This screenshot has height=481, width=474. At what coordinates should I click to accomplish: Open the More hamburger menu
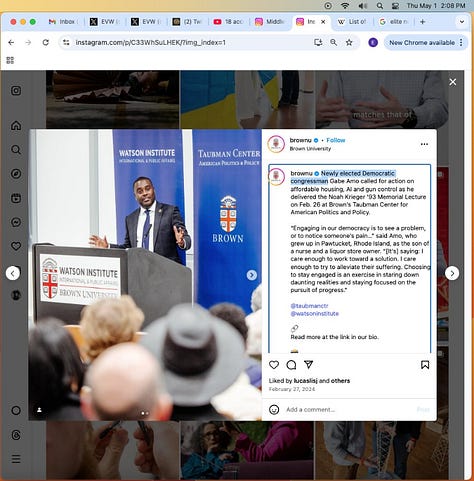tap(16, 459)
